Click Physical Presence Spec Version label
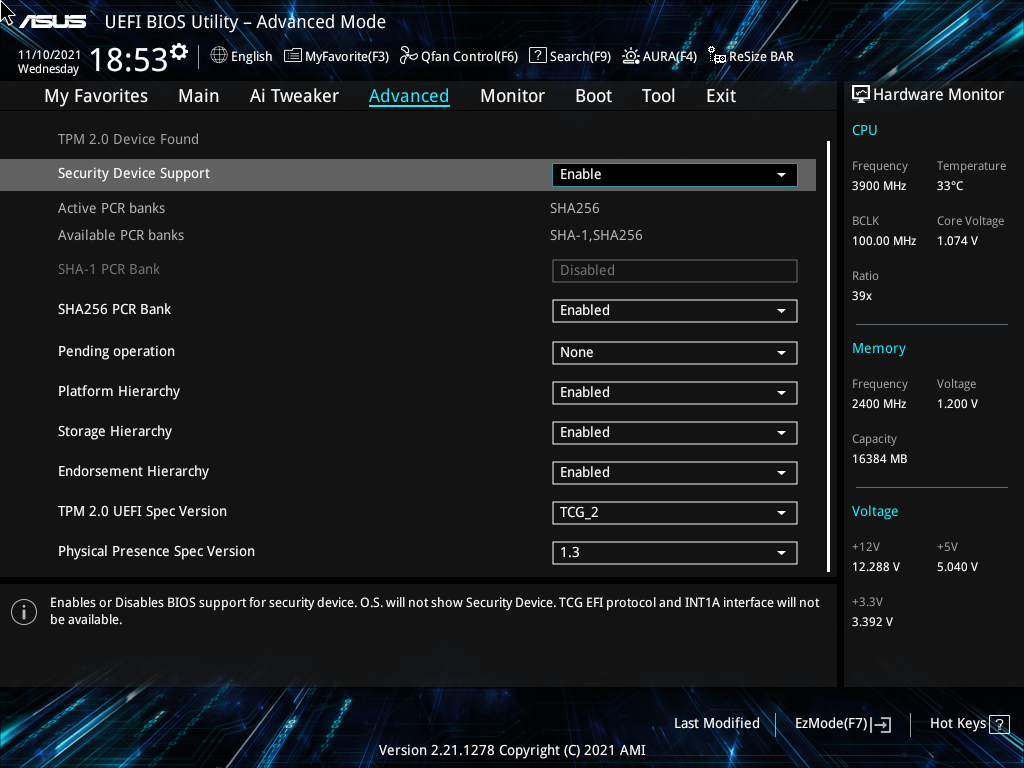The image size is (1024, 768). (156, 551)
